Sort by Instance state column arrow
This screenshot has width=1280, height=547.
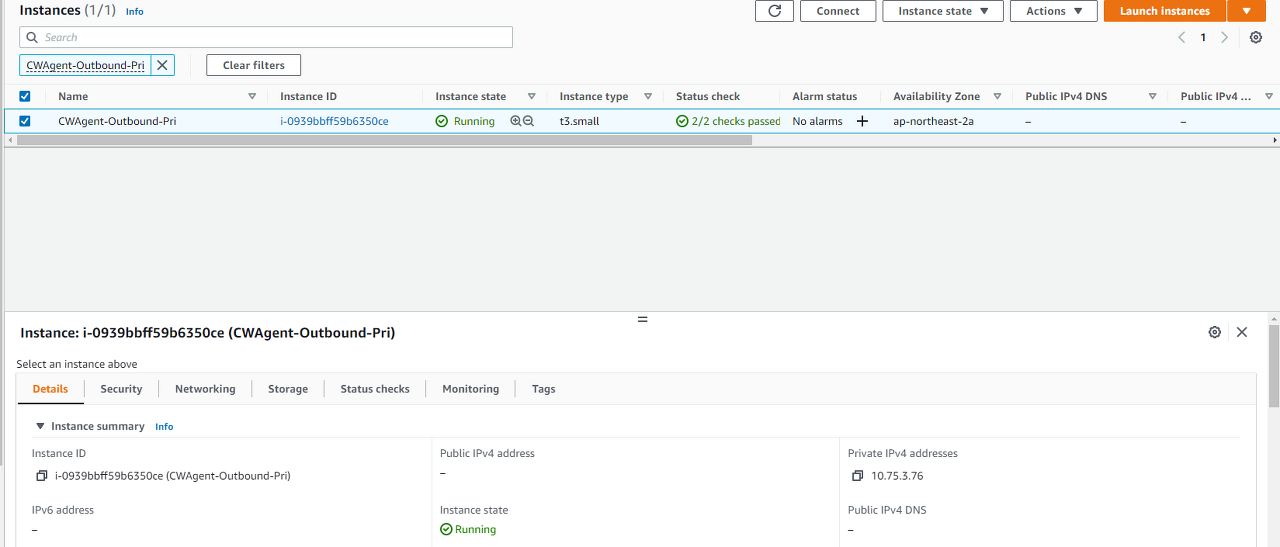point(531,96)
